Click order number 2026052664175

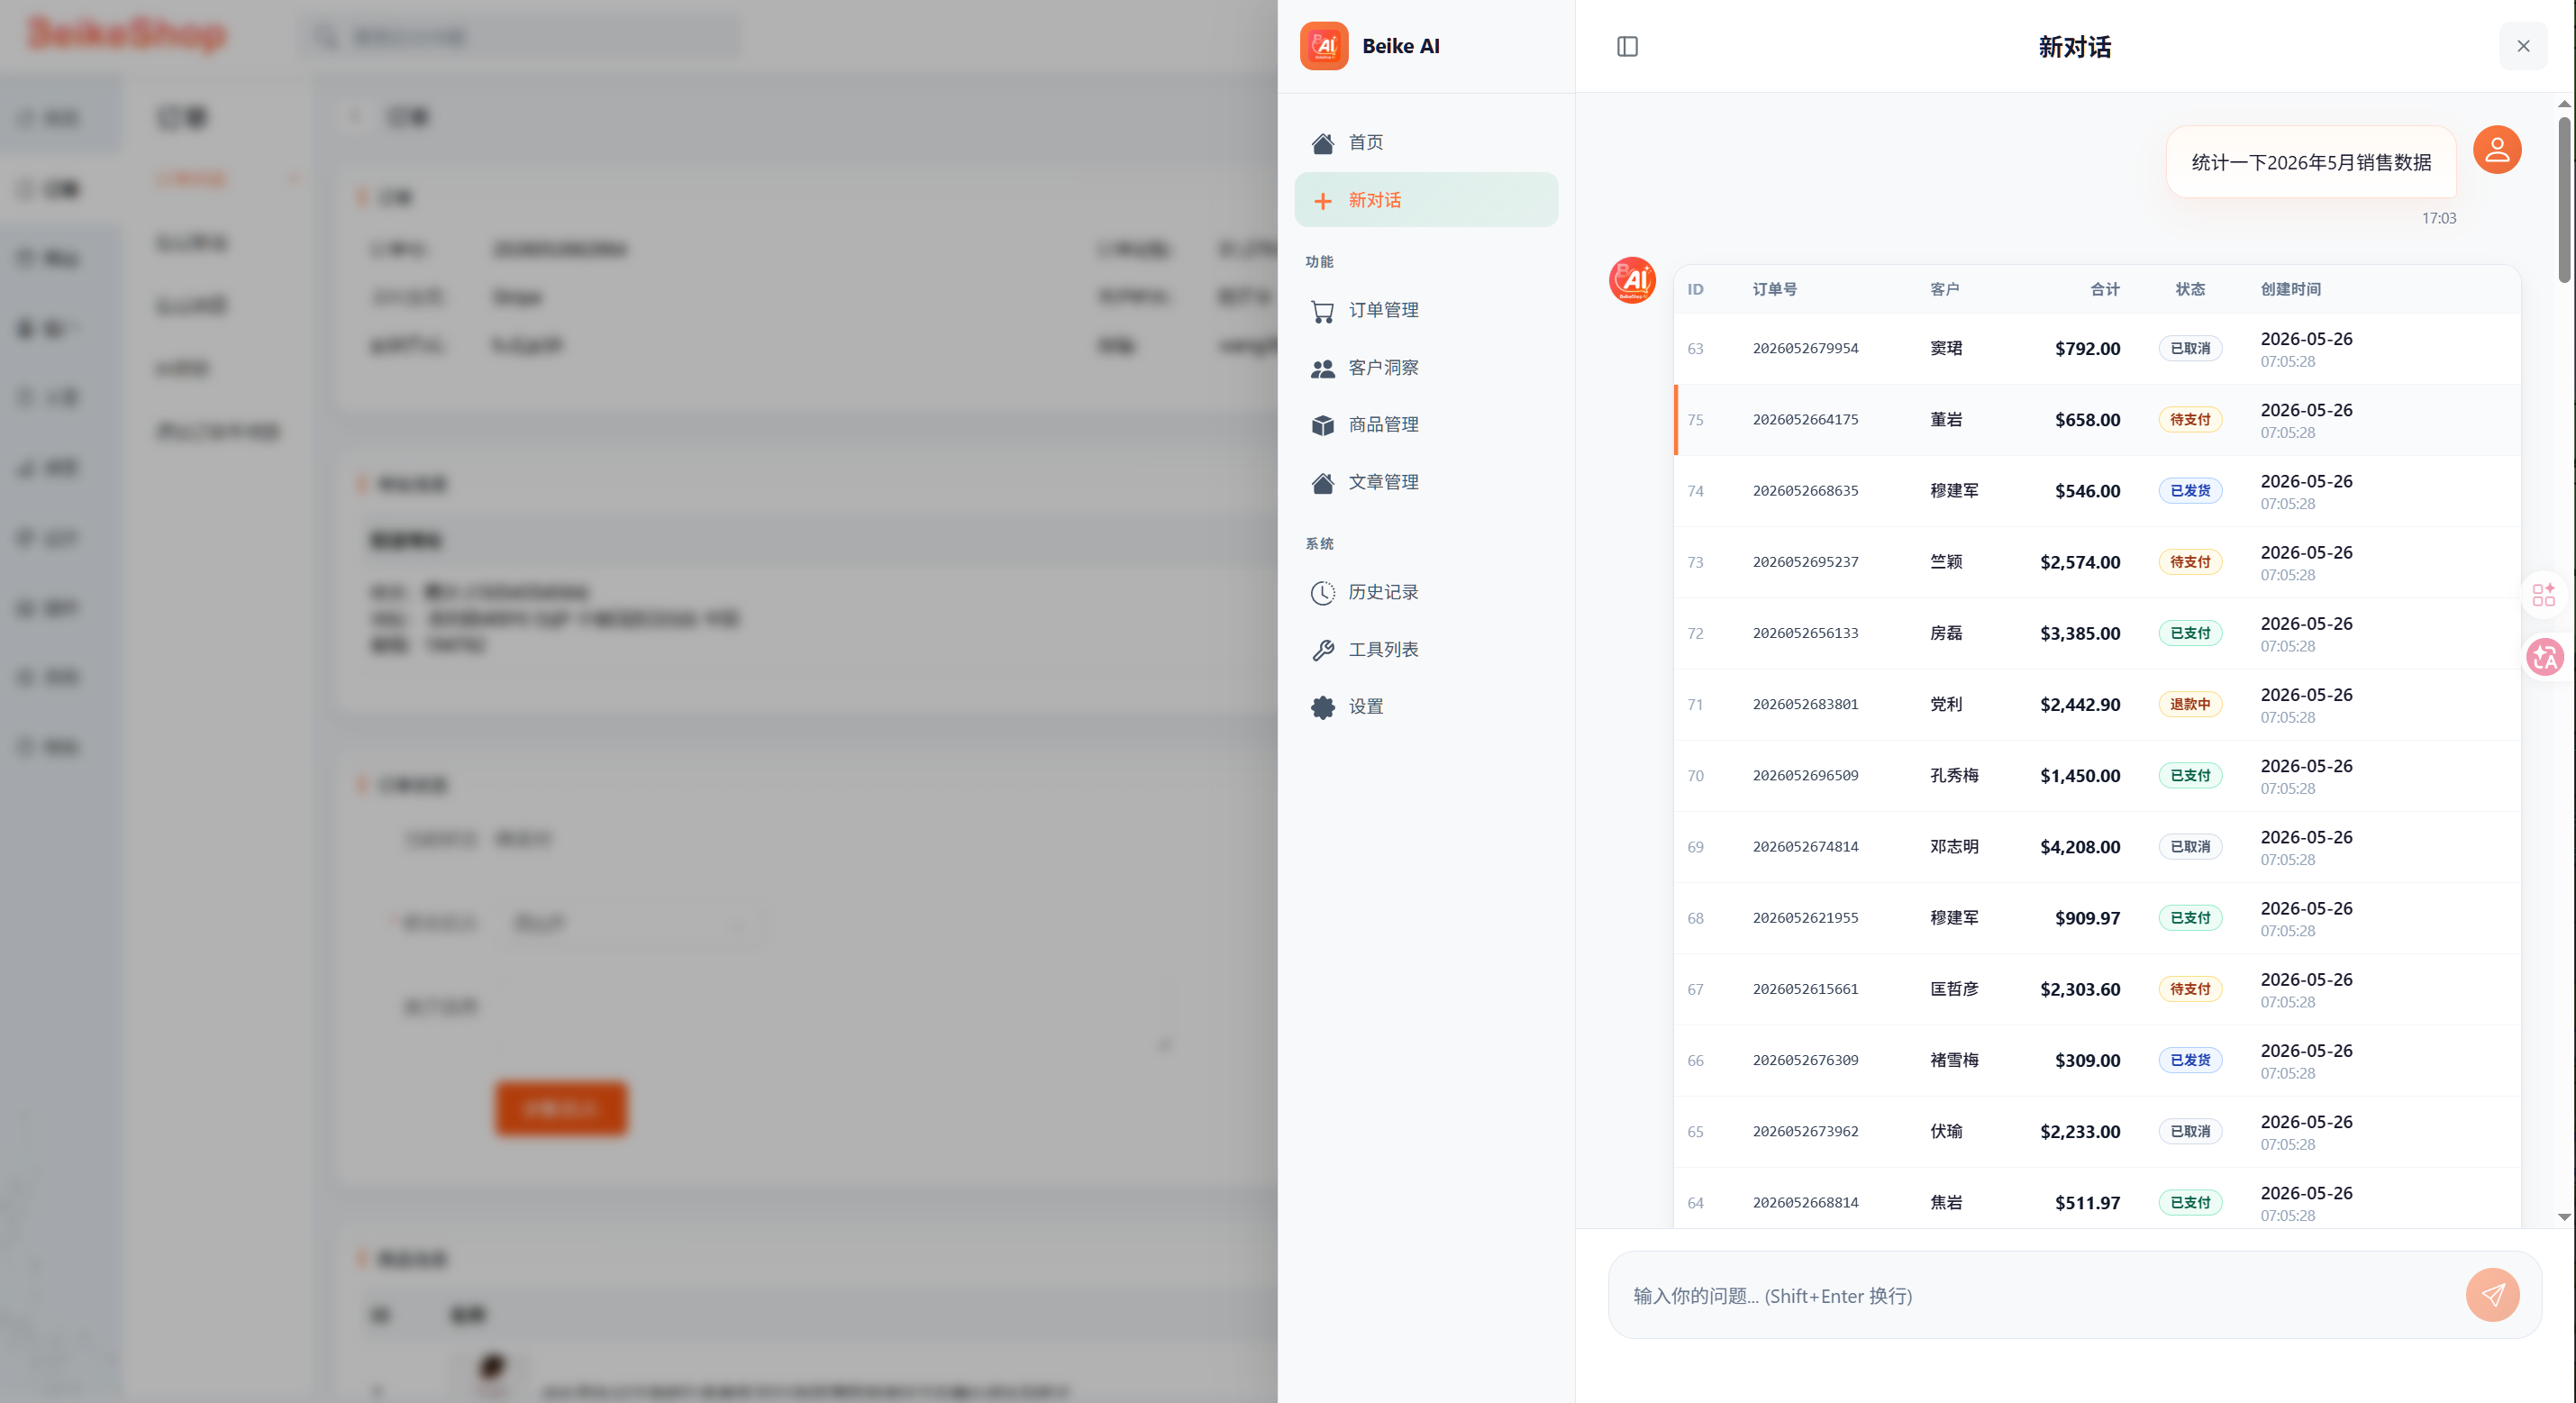coord(1805,419)
